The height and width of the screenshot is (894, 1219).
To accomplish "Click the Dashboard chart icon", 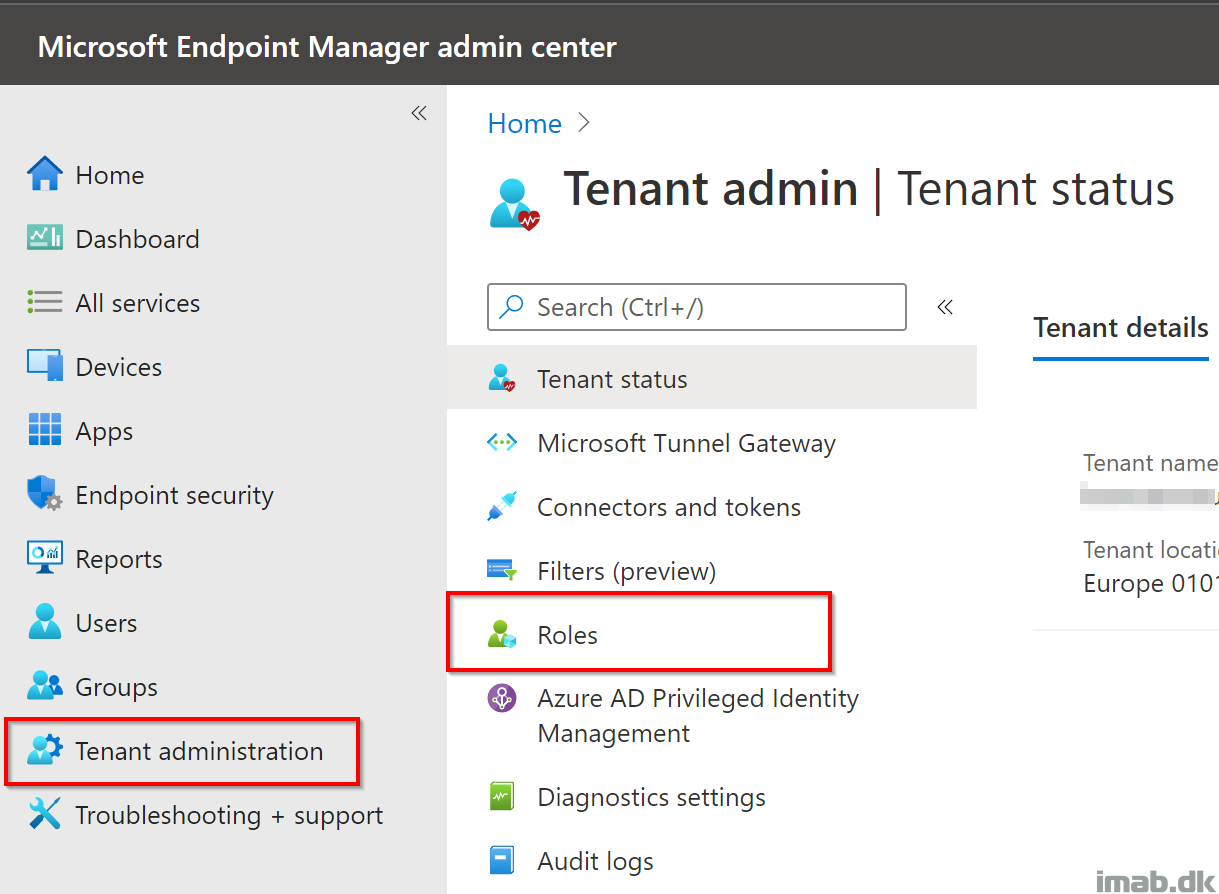I will pos(45,238).
